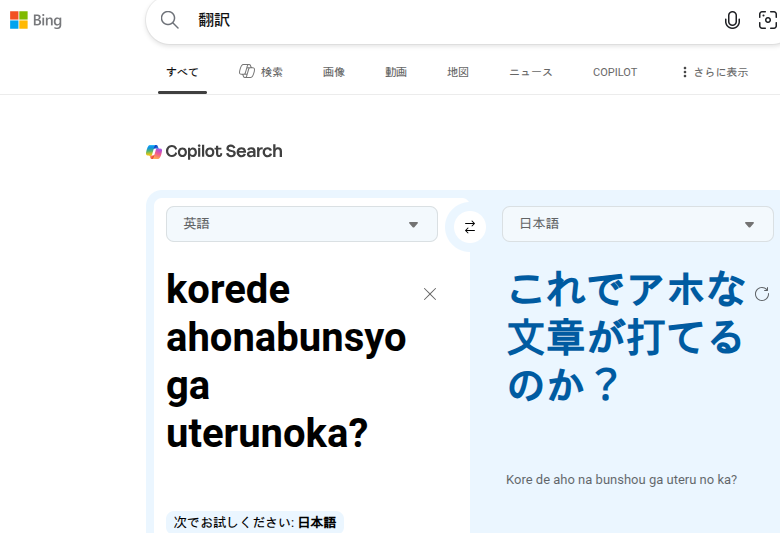Open the 日本語 target language dropdown
Image resolution: width=780 pixels, height=533 pixels.
637,224
